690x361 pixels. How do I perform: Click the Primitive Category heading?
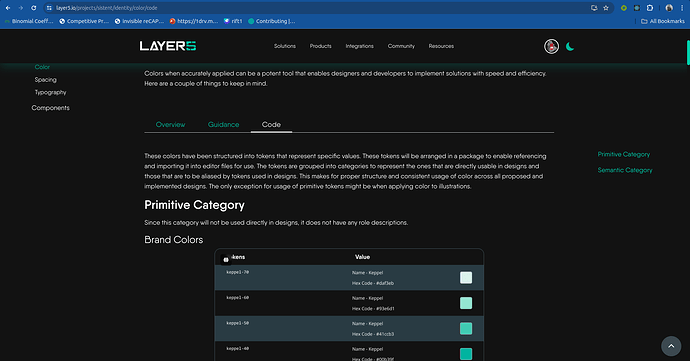pos(195,205)
